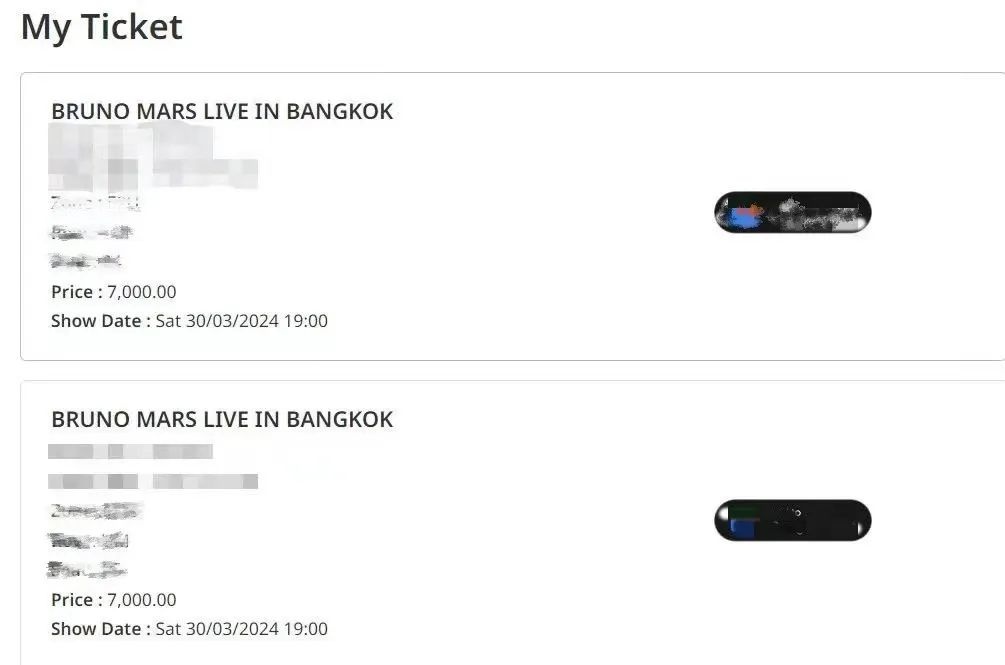Screen dimensions: 1005x665
Task: Click the pixelated block under the top ticket's title
Action: [150, 160]
